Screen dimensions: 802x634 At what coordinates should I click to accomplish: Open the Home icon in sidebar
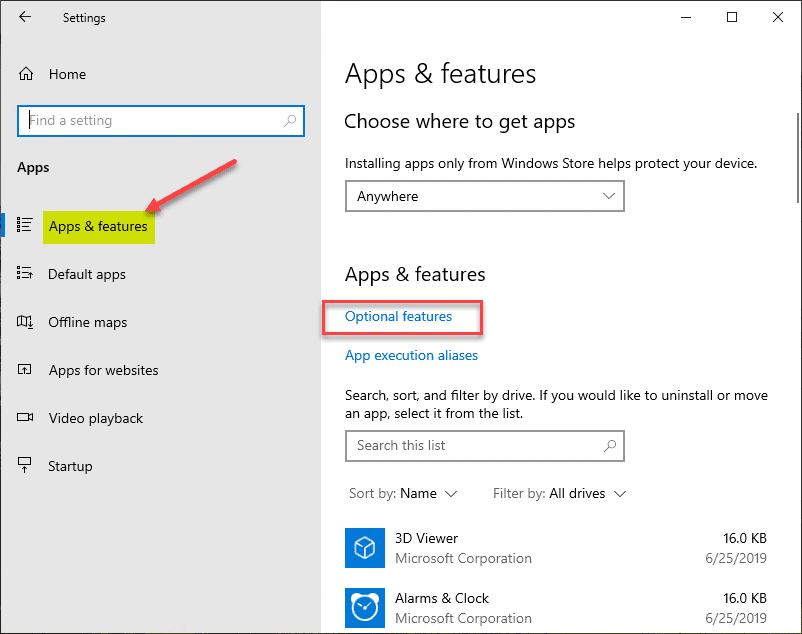click(26, 74)
